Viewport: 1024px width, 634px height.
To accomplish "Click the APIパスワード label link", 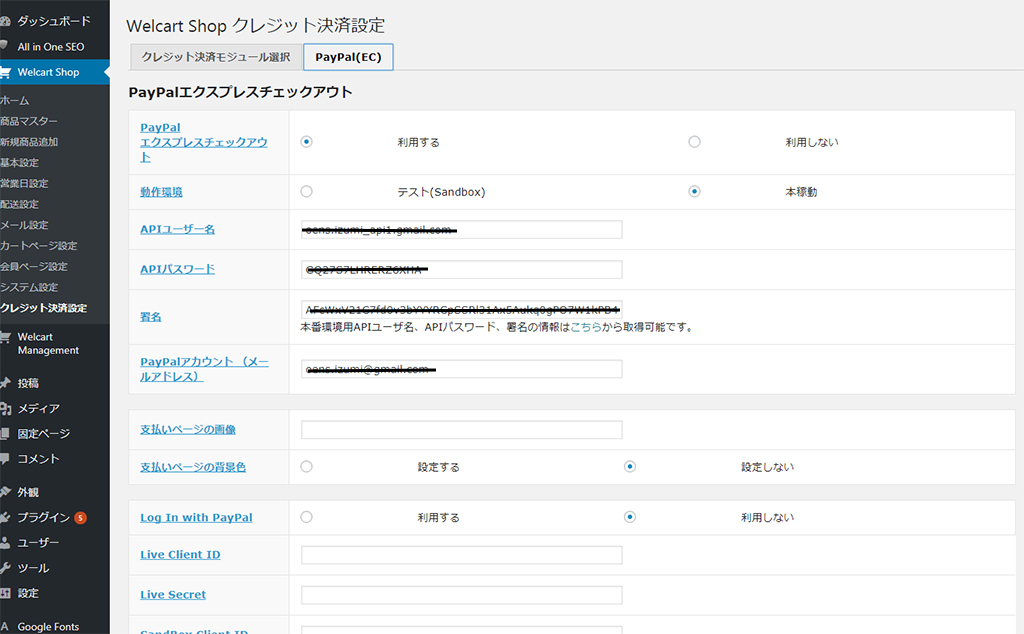I will (177, 269).
